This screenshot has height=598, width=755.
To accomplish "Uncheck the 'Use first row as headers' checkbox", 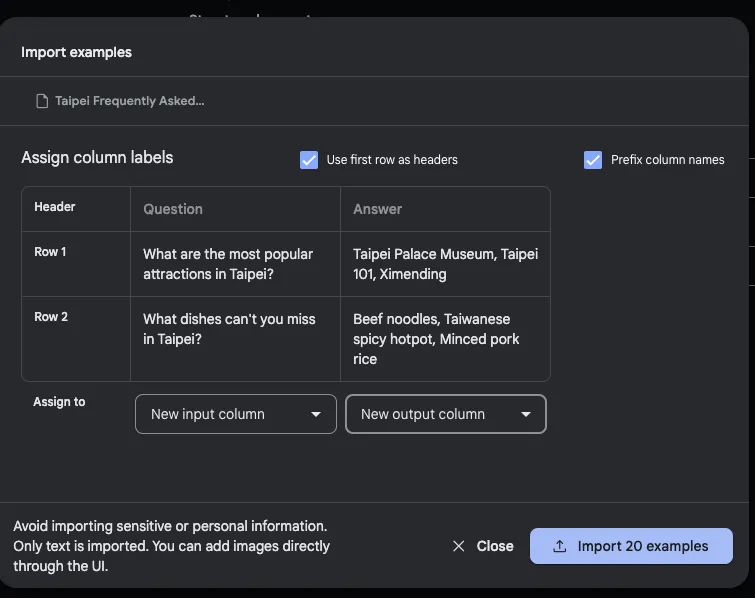I will coord(309,160).
